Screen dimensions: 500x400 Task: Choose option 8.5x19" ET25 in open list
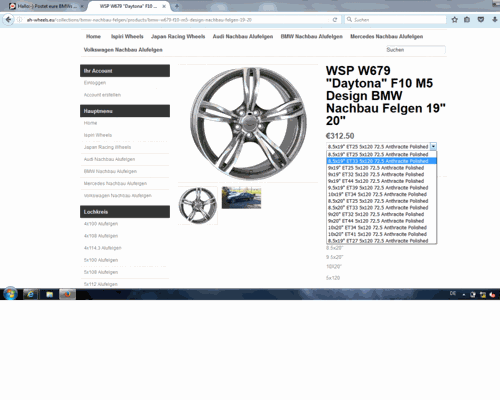pyautogui.click(x=381, y=154)
